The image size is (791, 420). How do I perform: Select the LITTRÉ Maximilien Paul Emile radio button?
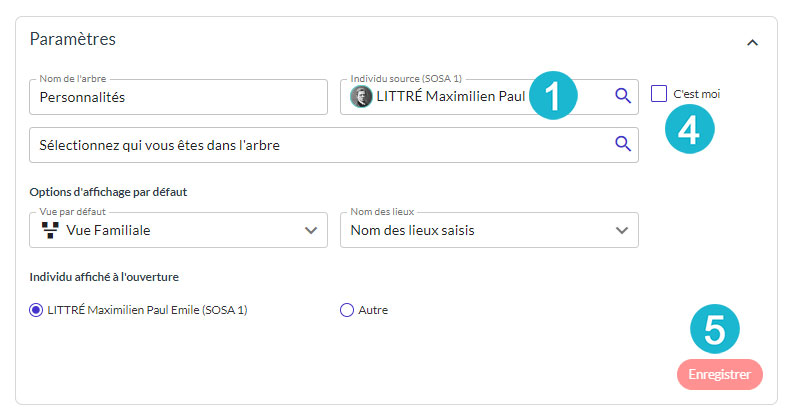37,310
